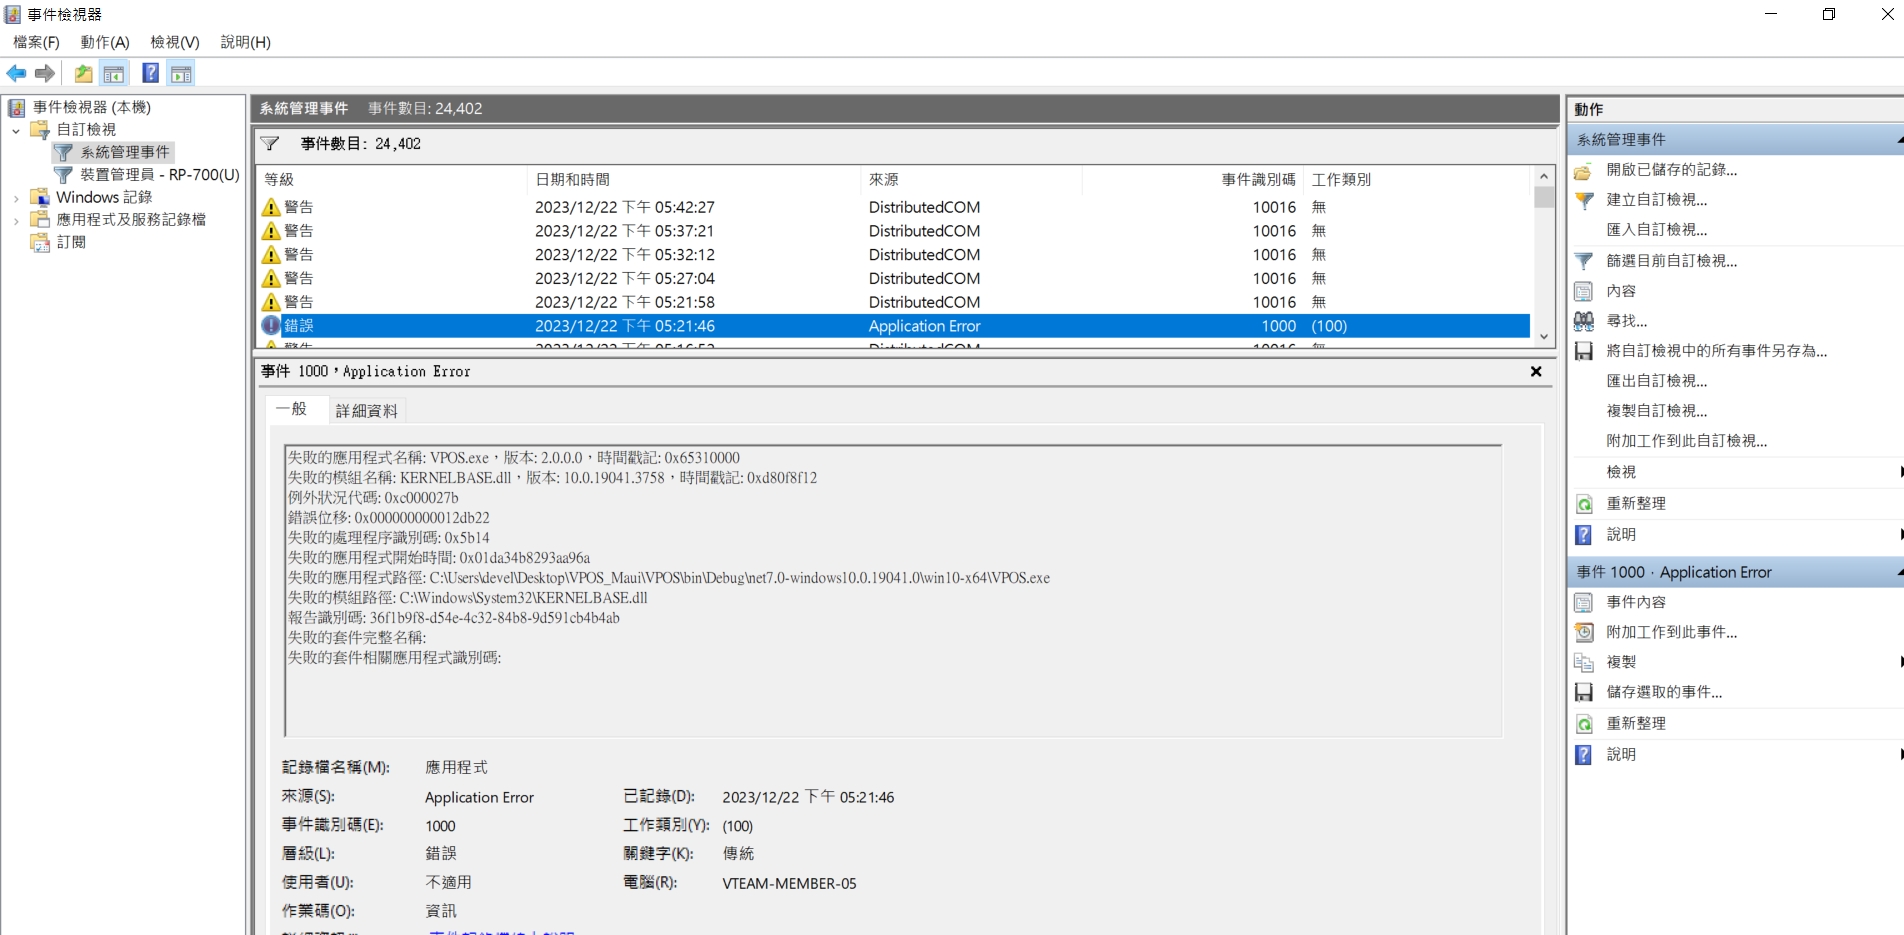Click the Forward arrow toolbar icon
The width and height of the screenshot is (1904, 935).
click(x=44, y=73)
